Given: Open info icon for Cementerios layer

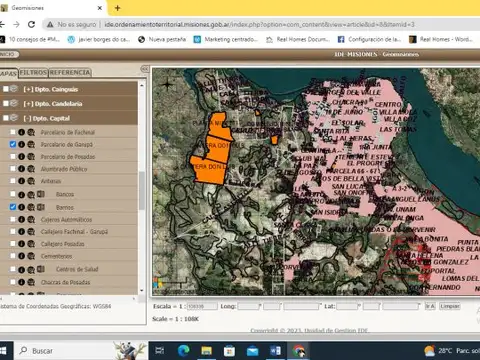Looking at the screenshot, I should 21,256.
